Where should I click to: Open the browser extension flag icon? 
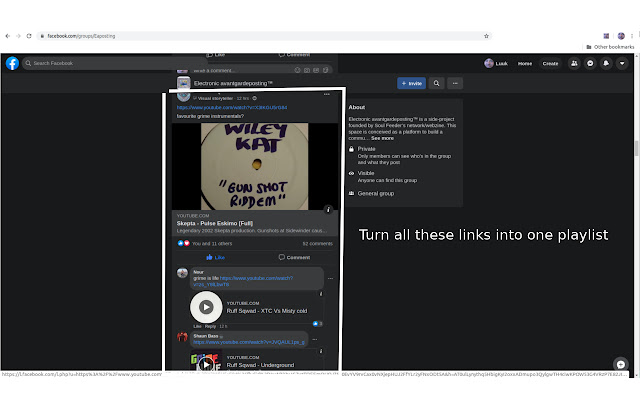tap(606, 36)
